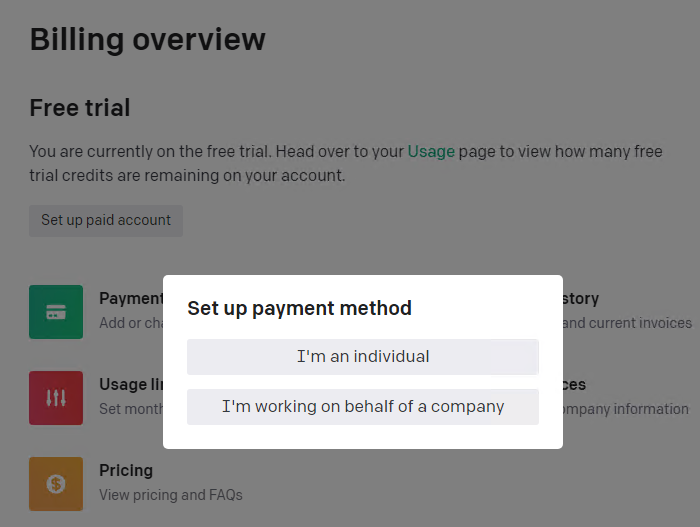Image resolution: width=700 pixels, height=527 pixels.
Task: Click the orange dollar Pricing icon
Action: (56, 484)
